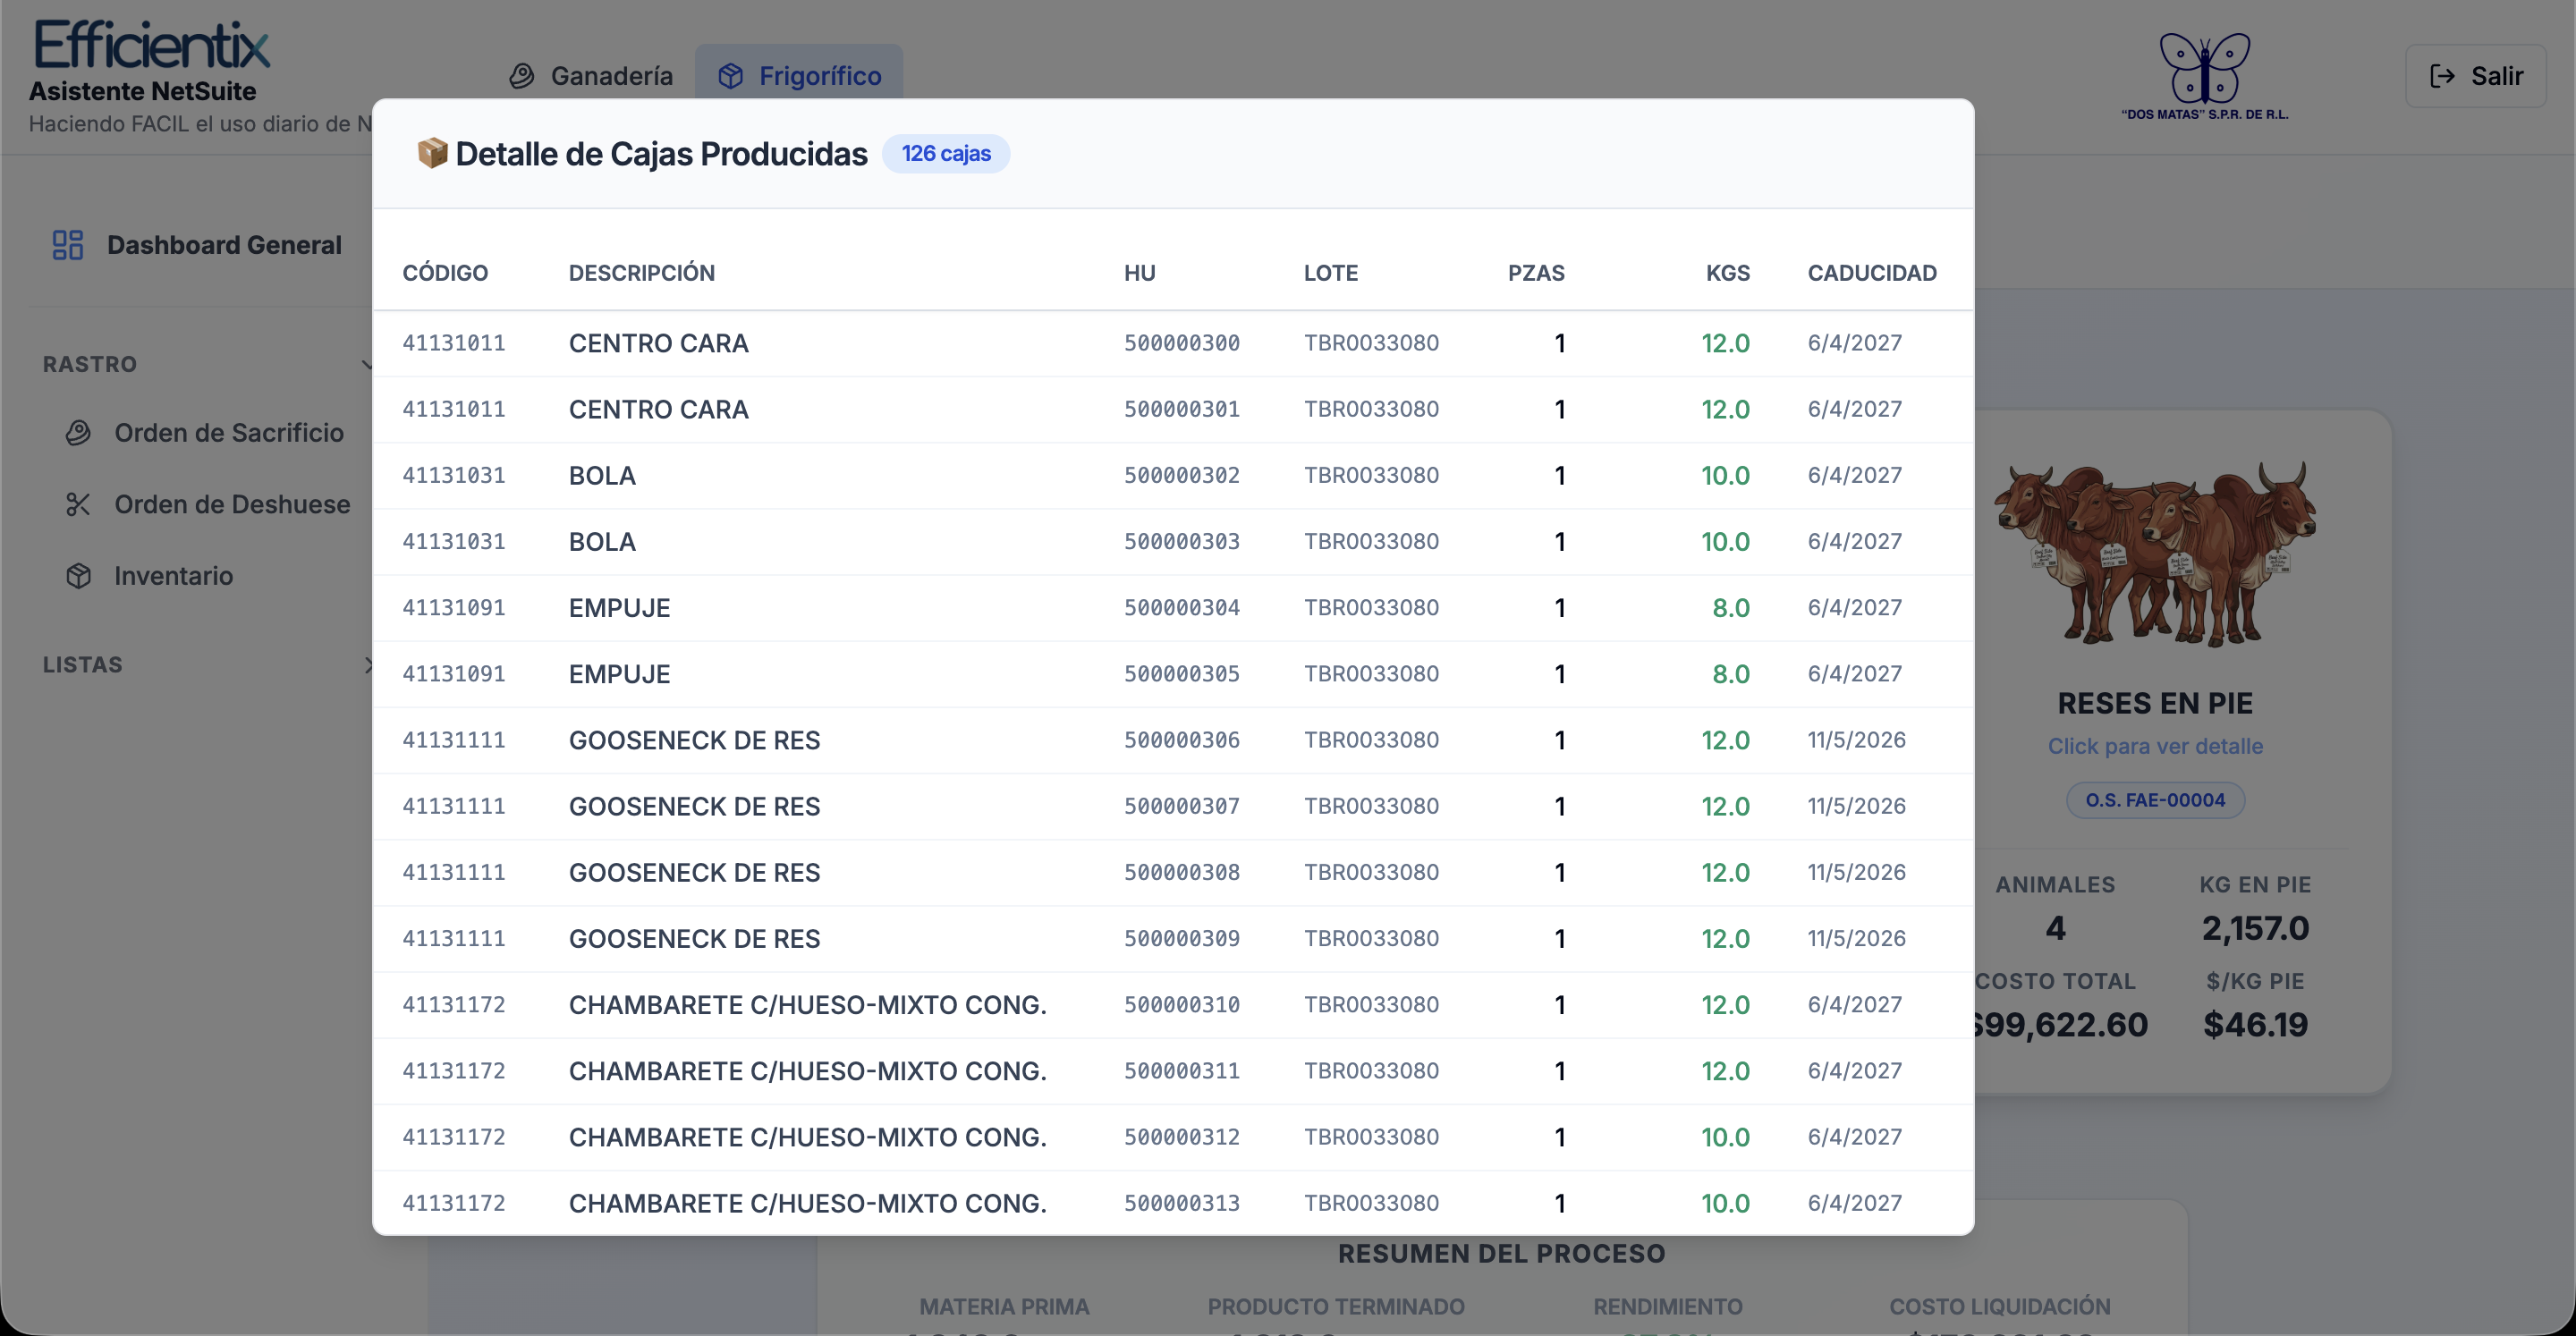Click the CADUCIDAD column header

coord(1872,273)
